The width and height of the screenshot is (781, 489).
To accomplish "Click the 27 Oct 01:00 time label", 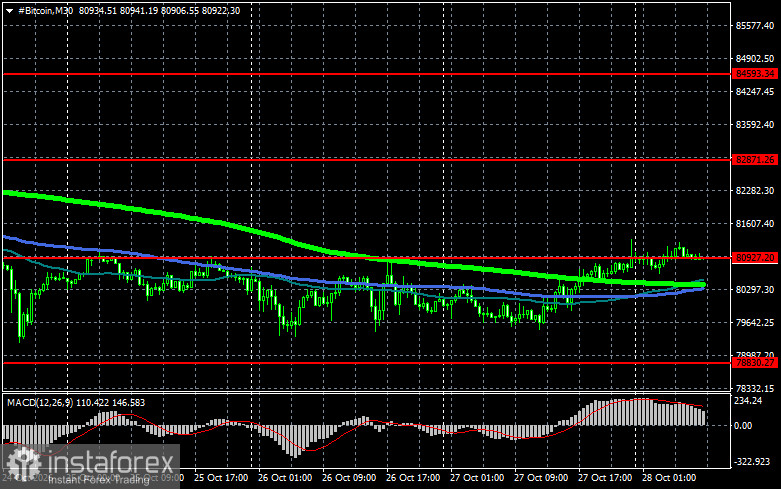I will [477, 478].
